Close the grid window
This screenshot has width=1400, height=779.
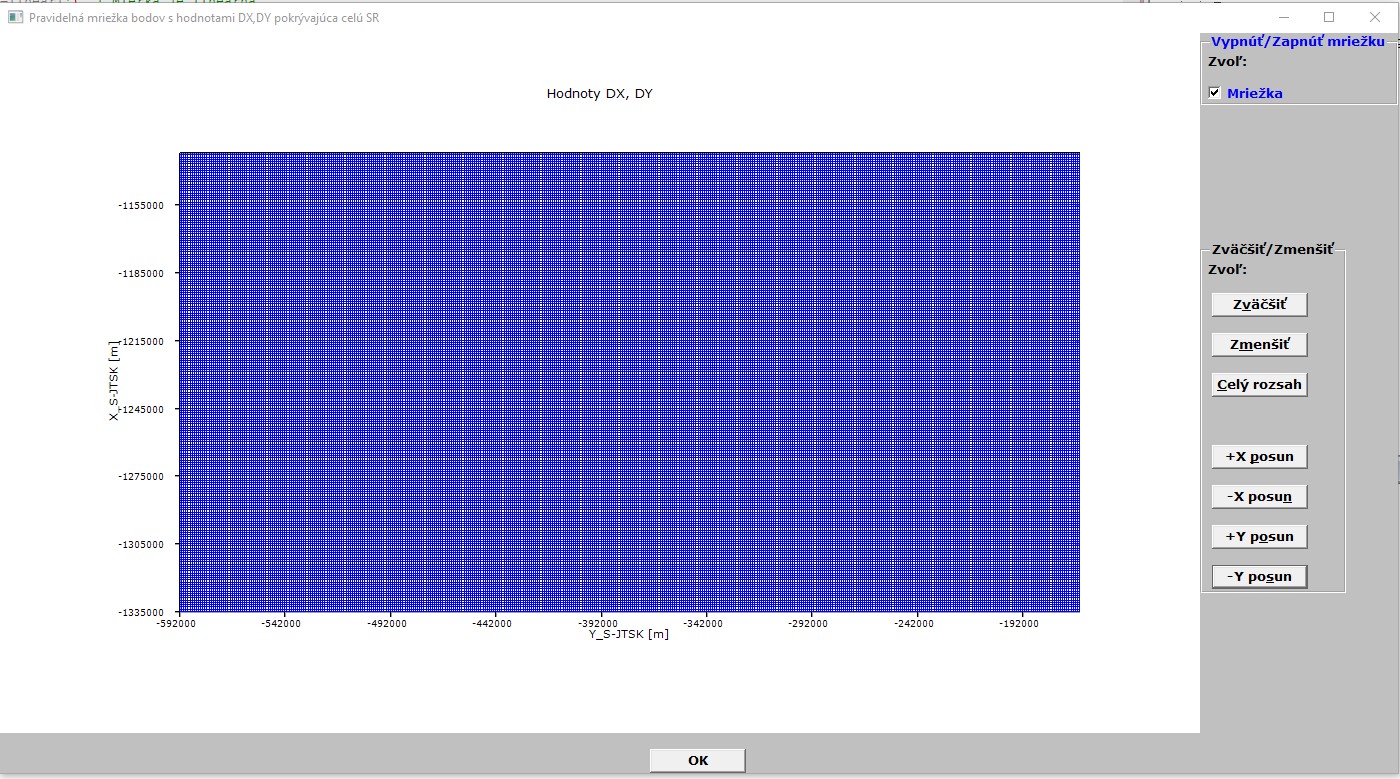click(1374, 17)
